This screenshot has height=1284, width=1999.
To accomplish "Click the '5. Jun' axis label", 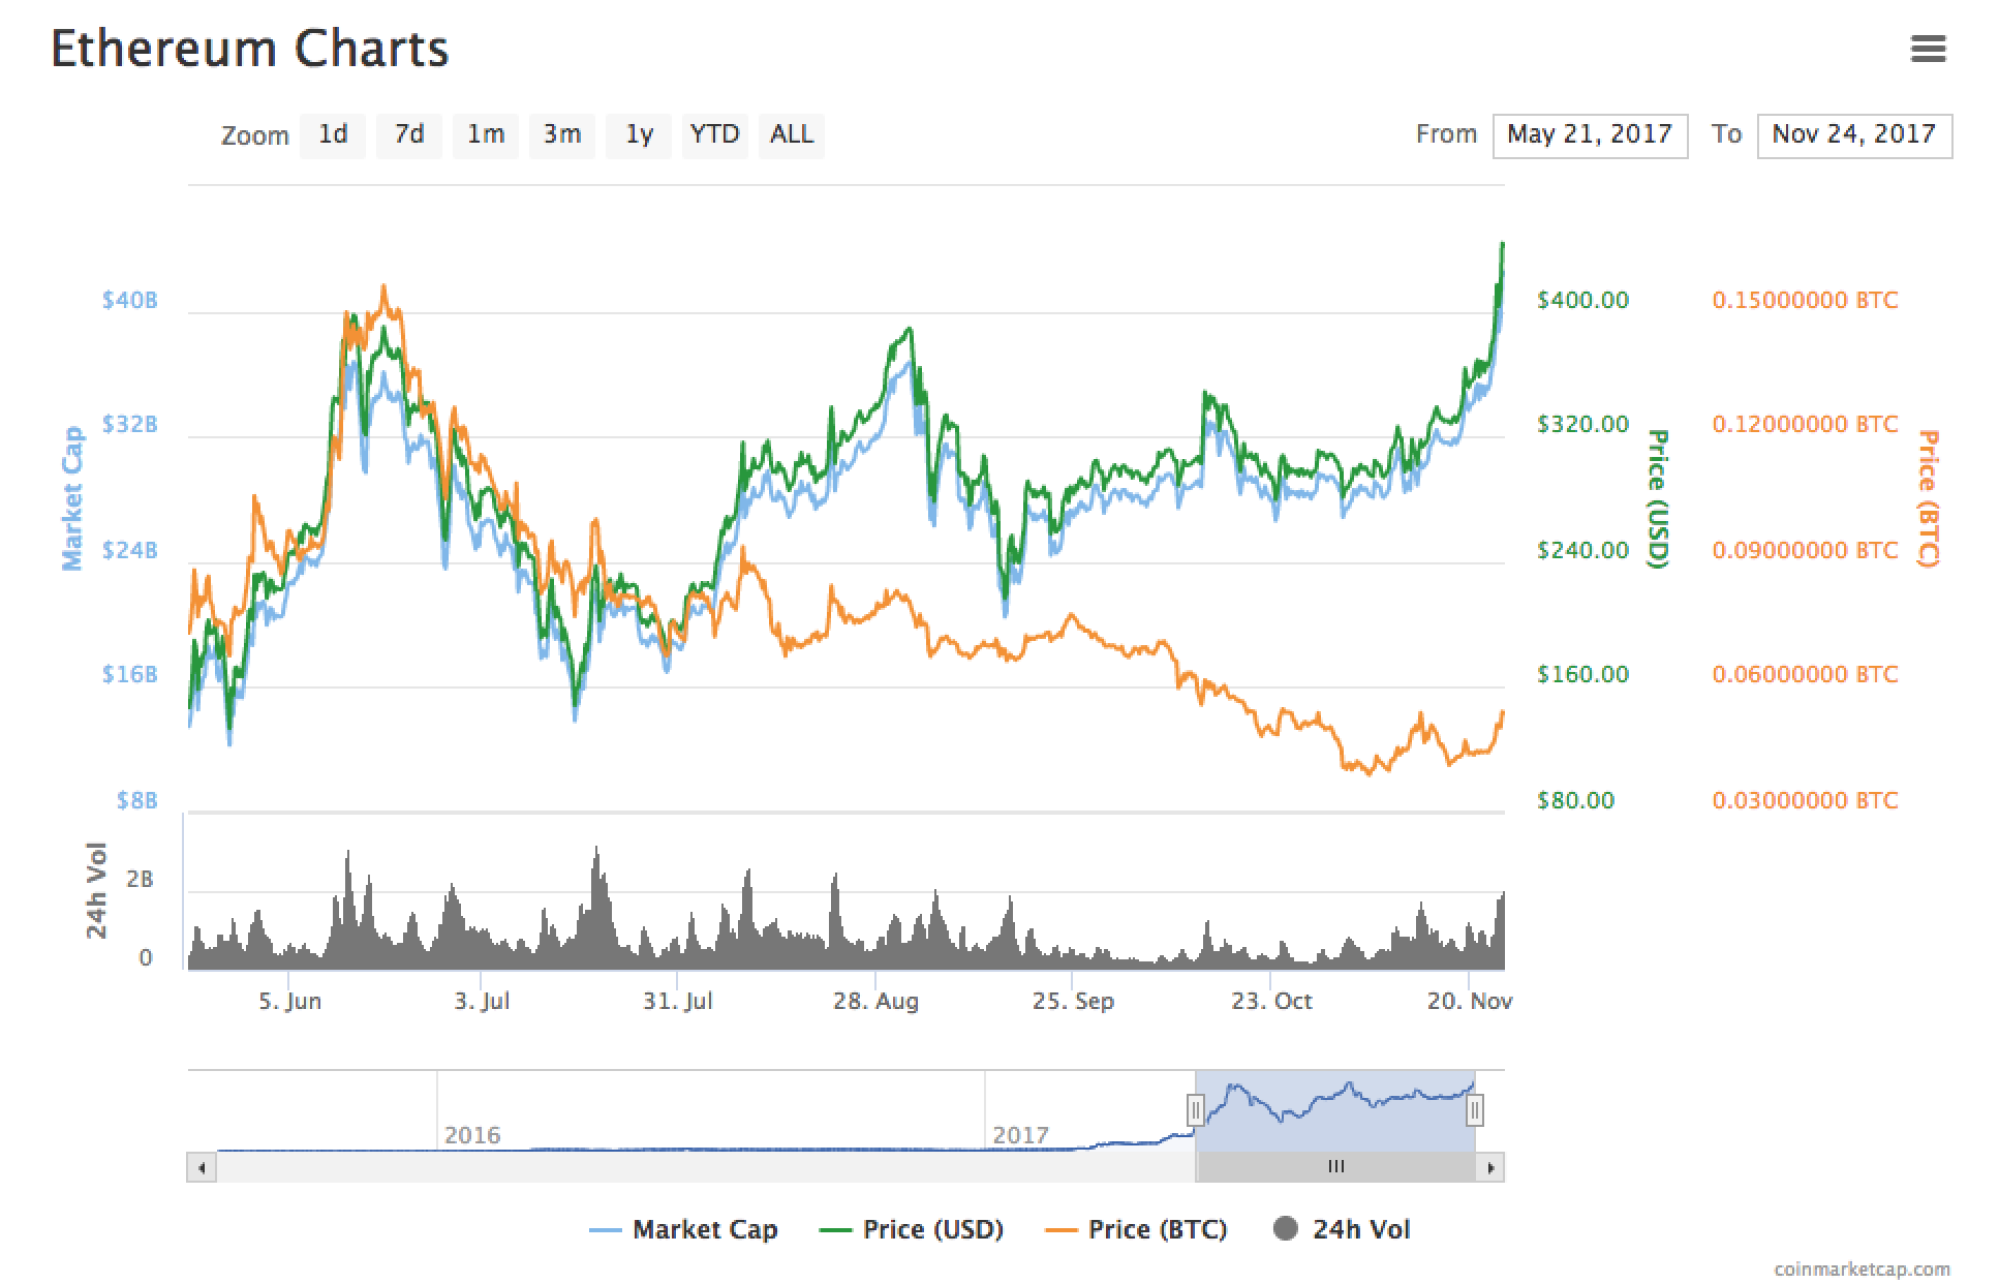I will [290, 1000].
